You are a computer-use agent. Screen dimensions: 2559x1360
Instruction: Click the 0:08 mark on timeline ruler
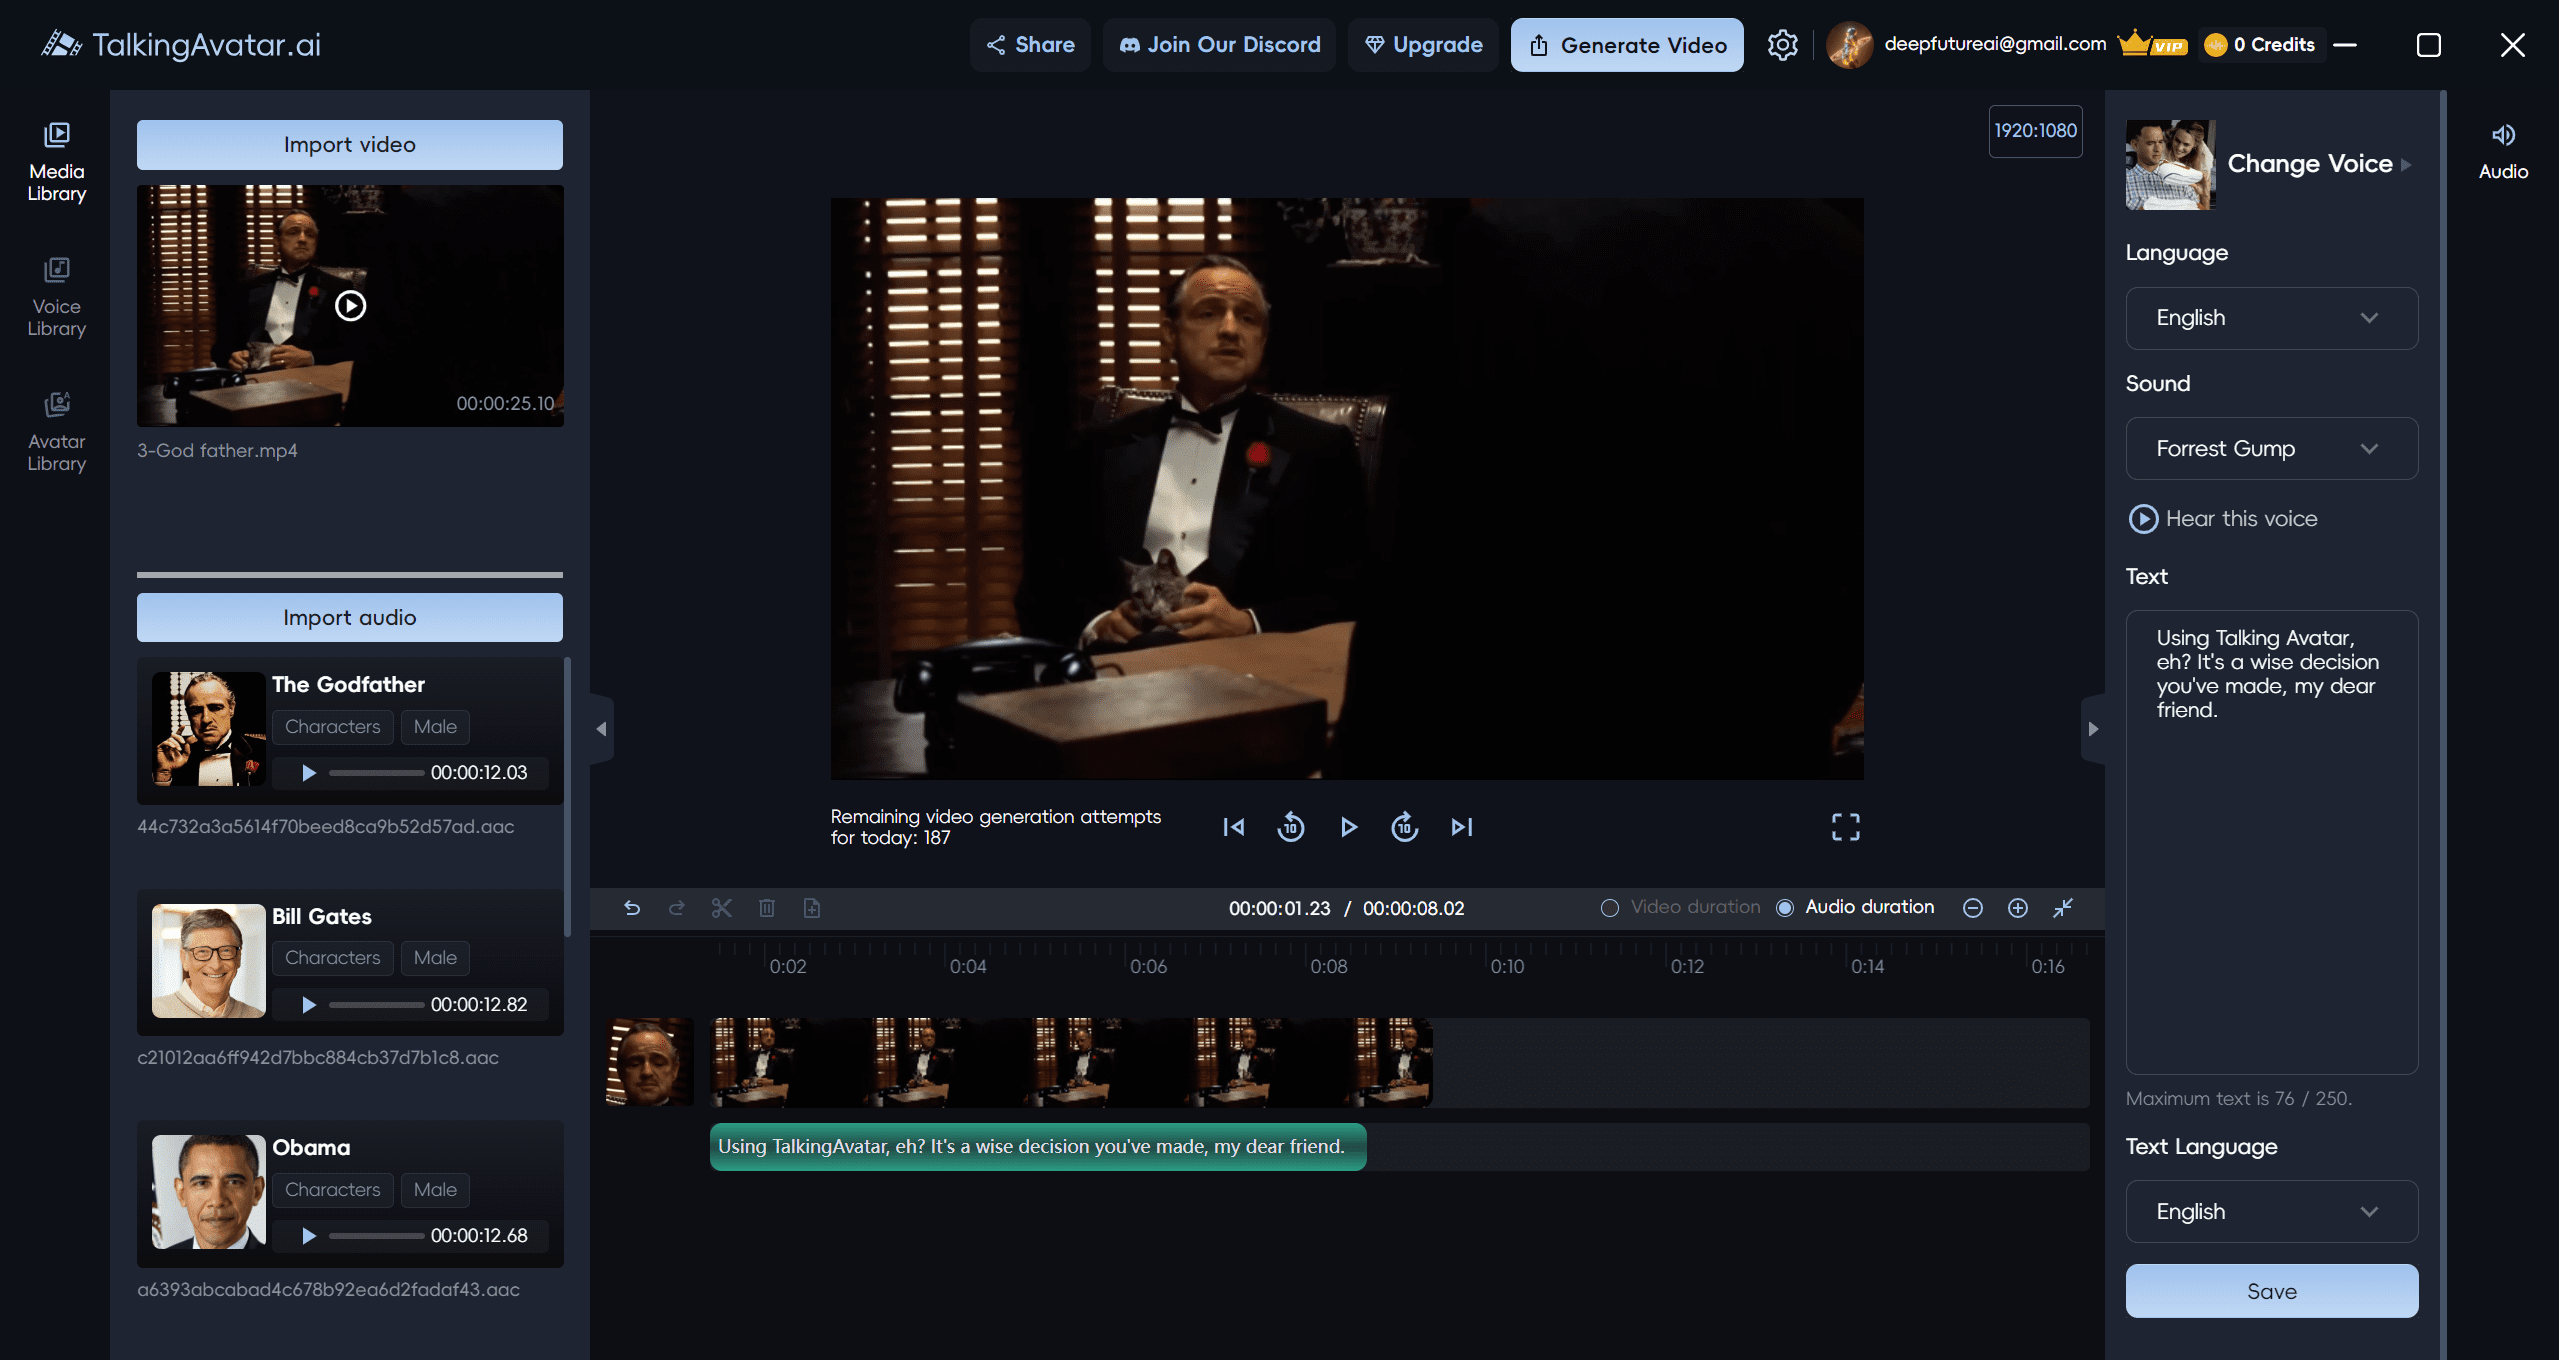click(x=1328, y=967)
